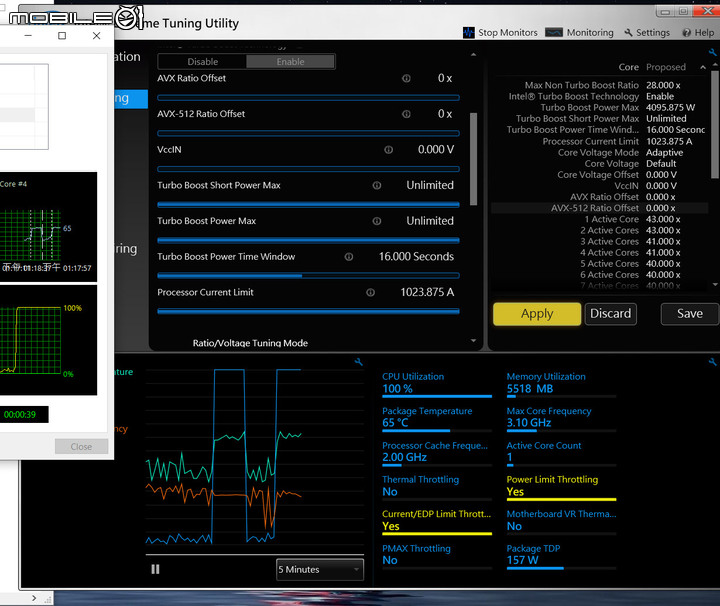Viewport: 720px width, 606px height.
Task: Click Close button in the small white window
Action: [x=81, y=447]
